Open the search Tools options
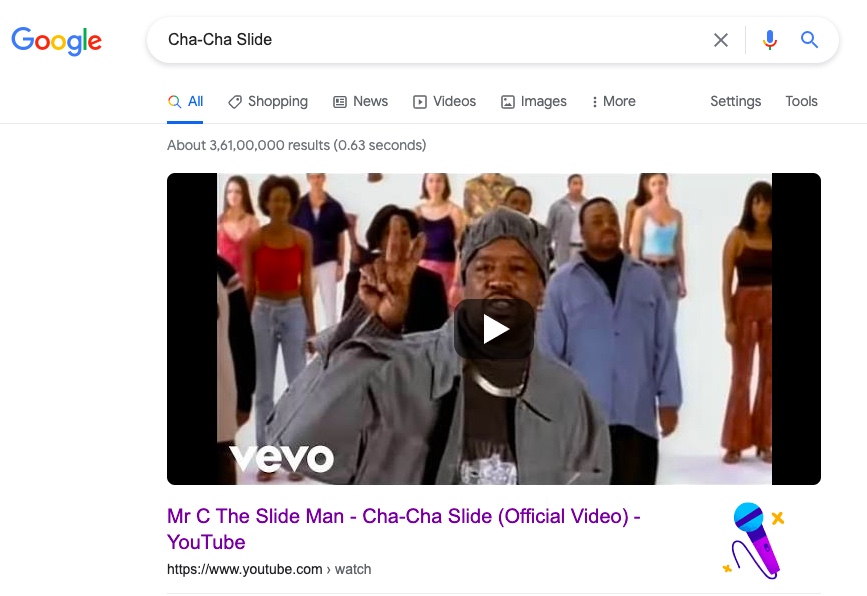This screenshot has width=867, height=596. 801,102
